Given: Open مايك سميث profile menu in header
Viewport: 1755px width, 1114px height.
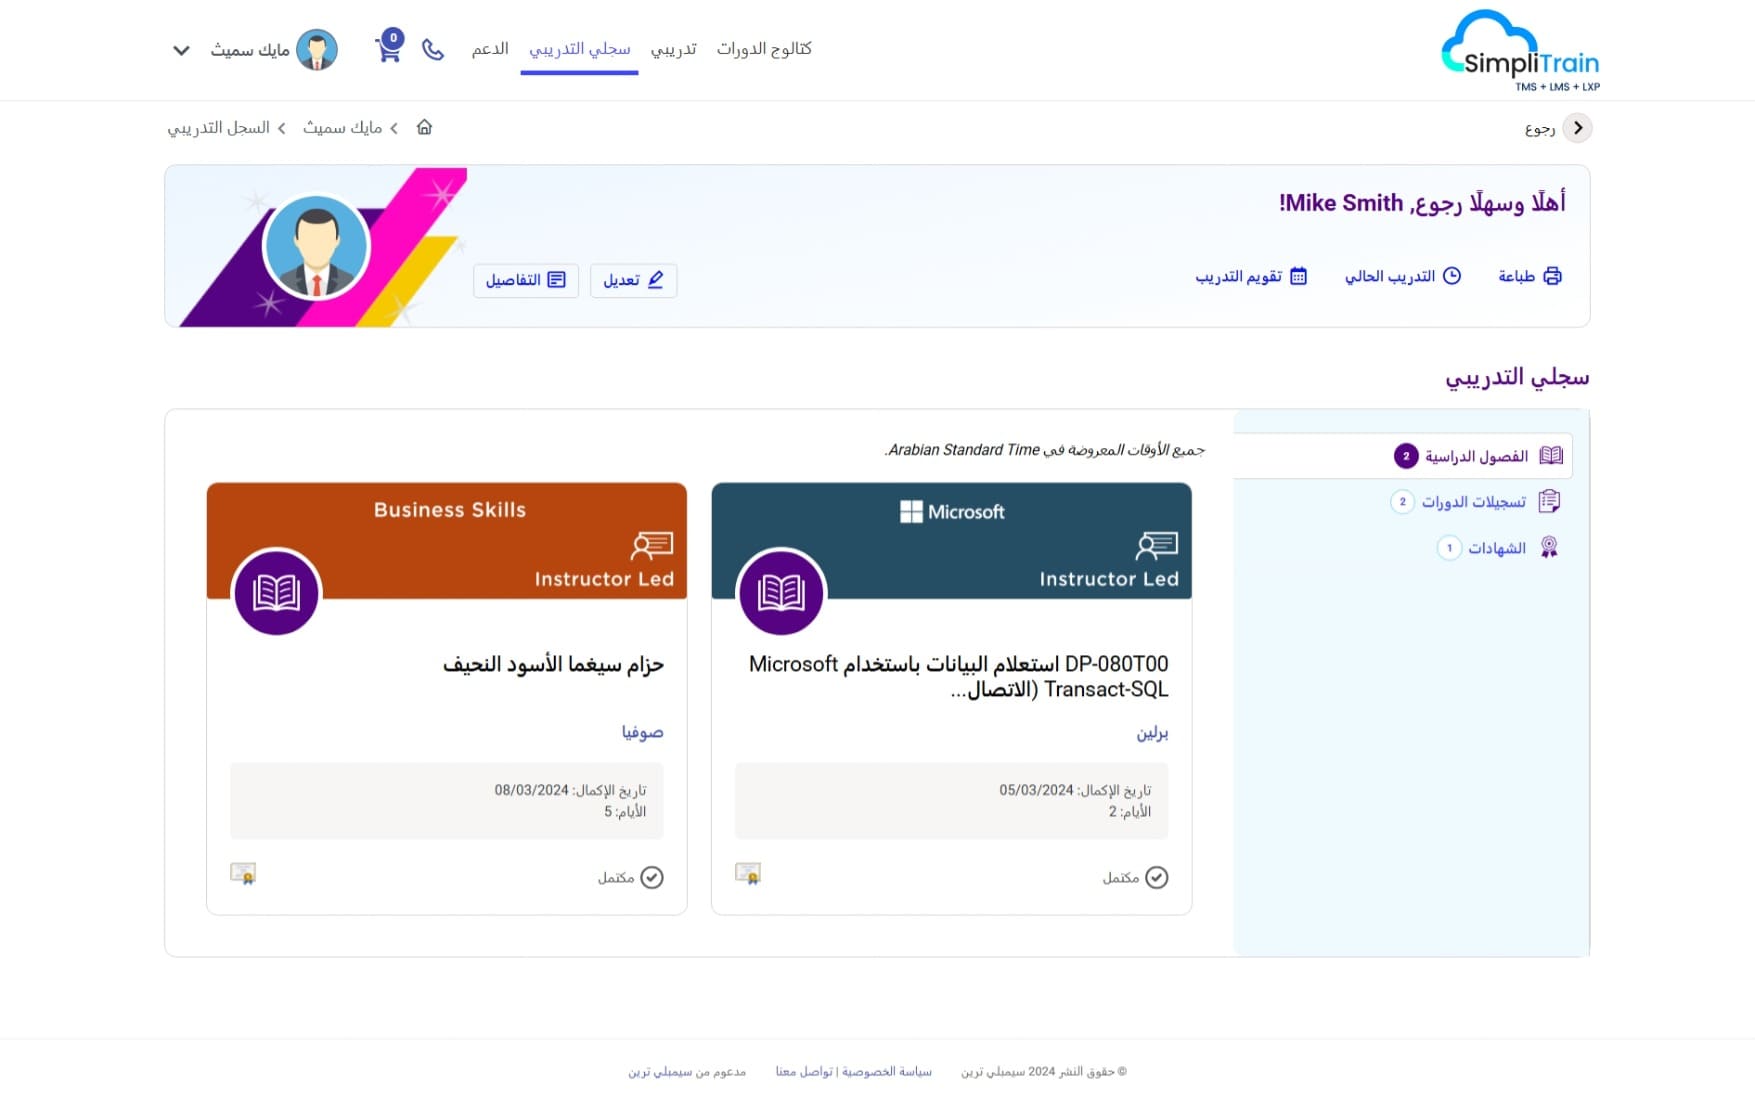Looking at the screenshot, I should 272,50.
